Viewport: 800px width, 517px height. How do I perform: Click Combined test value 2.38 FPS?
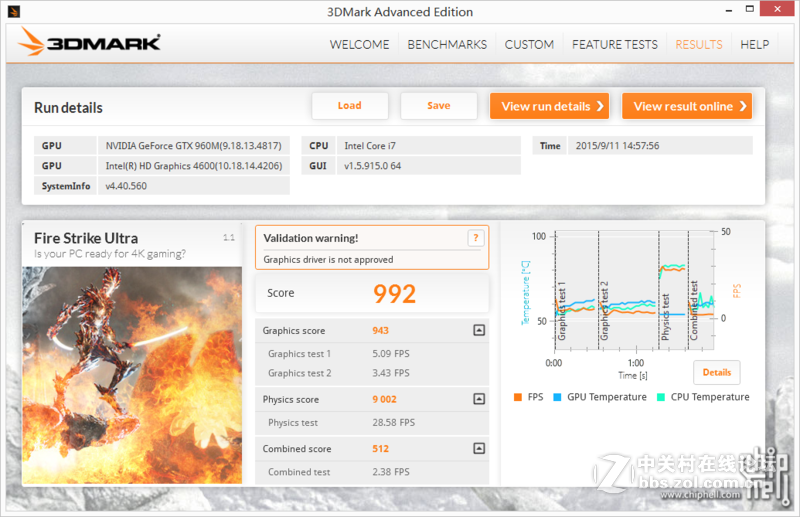391,472
